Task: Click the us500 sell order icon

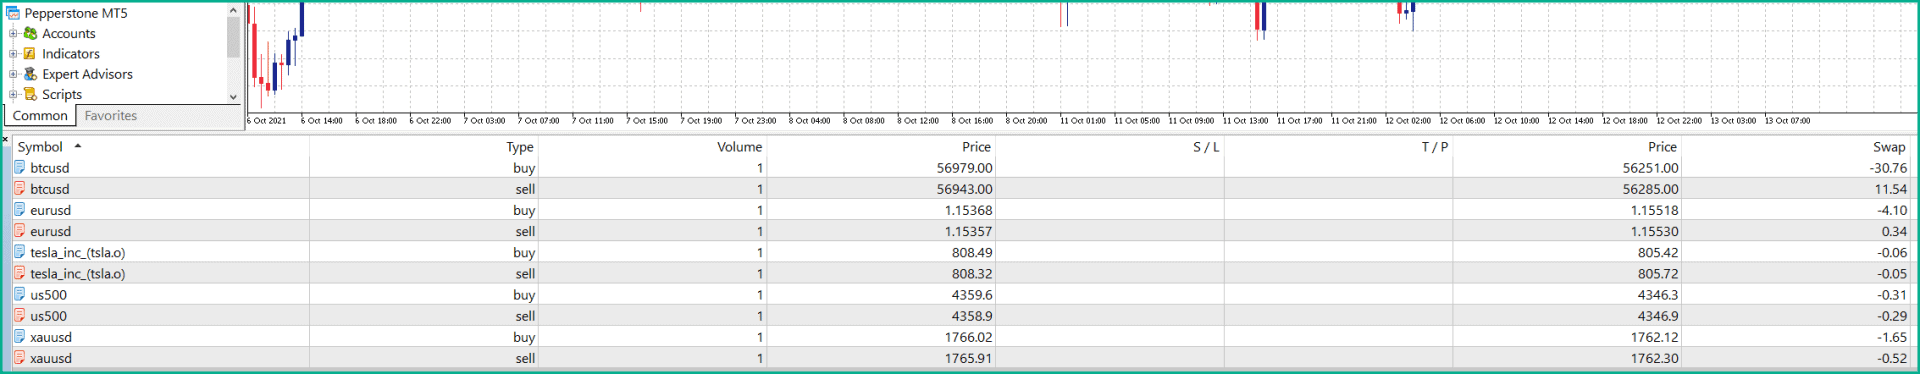Action: click(x=19, y=316)
